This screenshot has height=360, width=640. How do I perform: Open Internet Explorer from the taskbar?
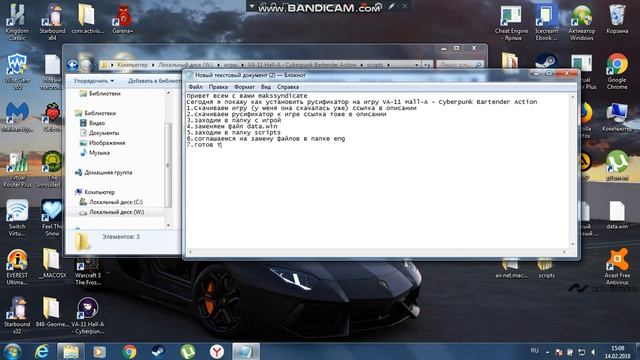pyautogui.click(x=42, y=352)
